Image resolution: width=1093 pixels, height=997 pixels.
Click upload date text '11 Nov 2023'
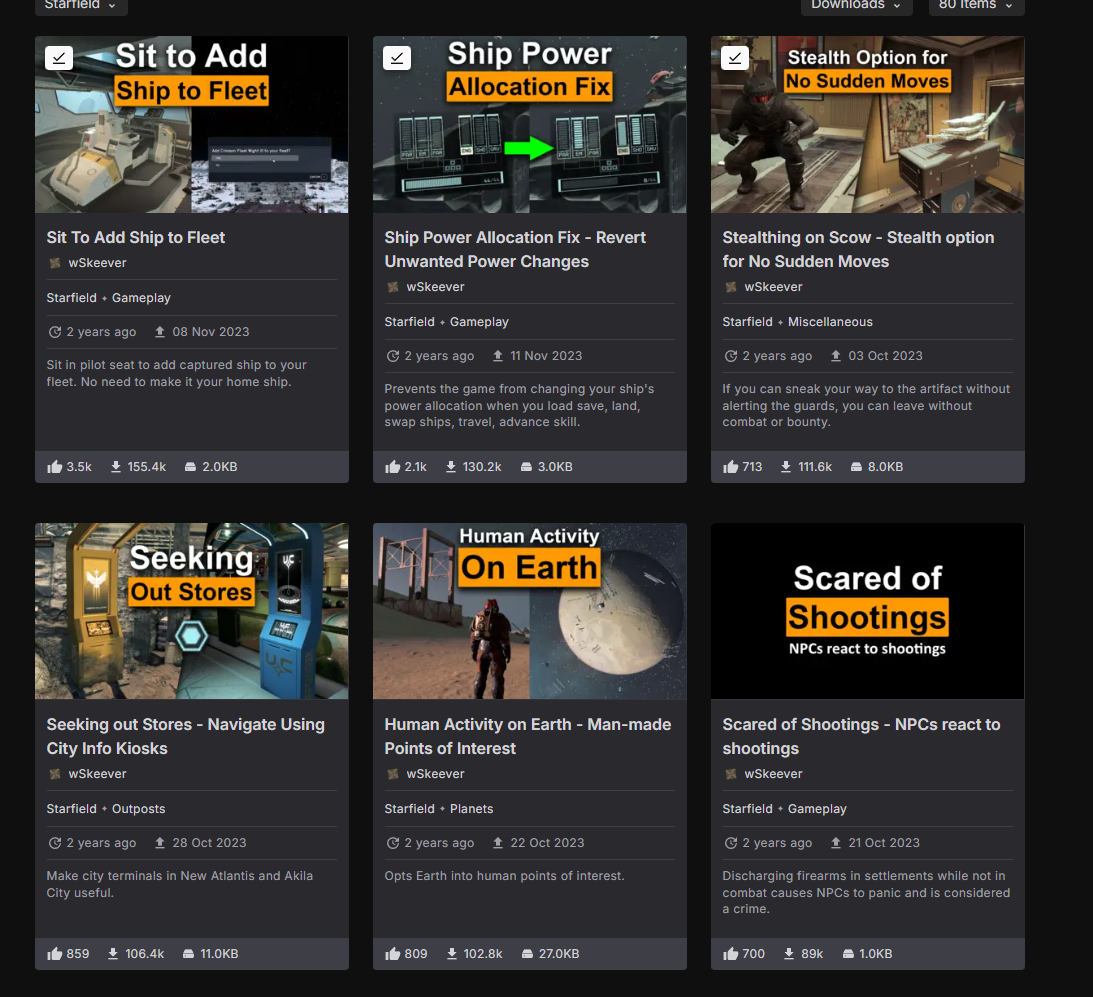click(x=546, y=356)
